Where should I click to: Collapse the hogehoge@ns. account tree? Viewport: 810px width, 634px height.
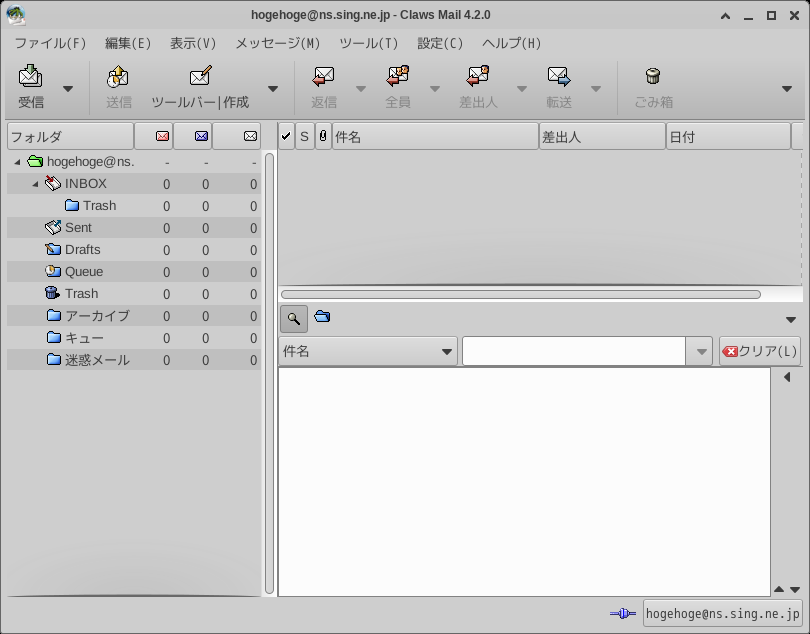tap(18, 162)
